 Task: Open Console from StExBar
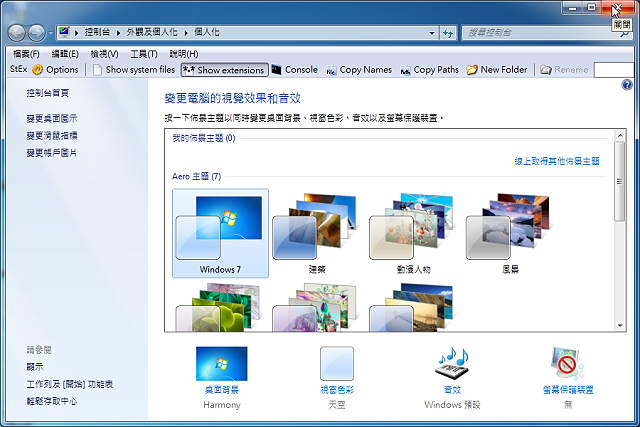click(295, 70)
